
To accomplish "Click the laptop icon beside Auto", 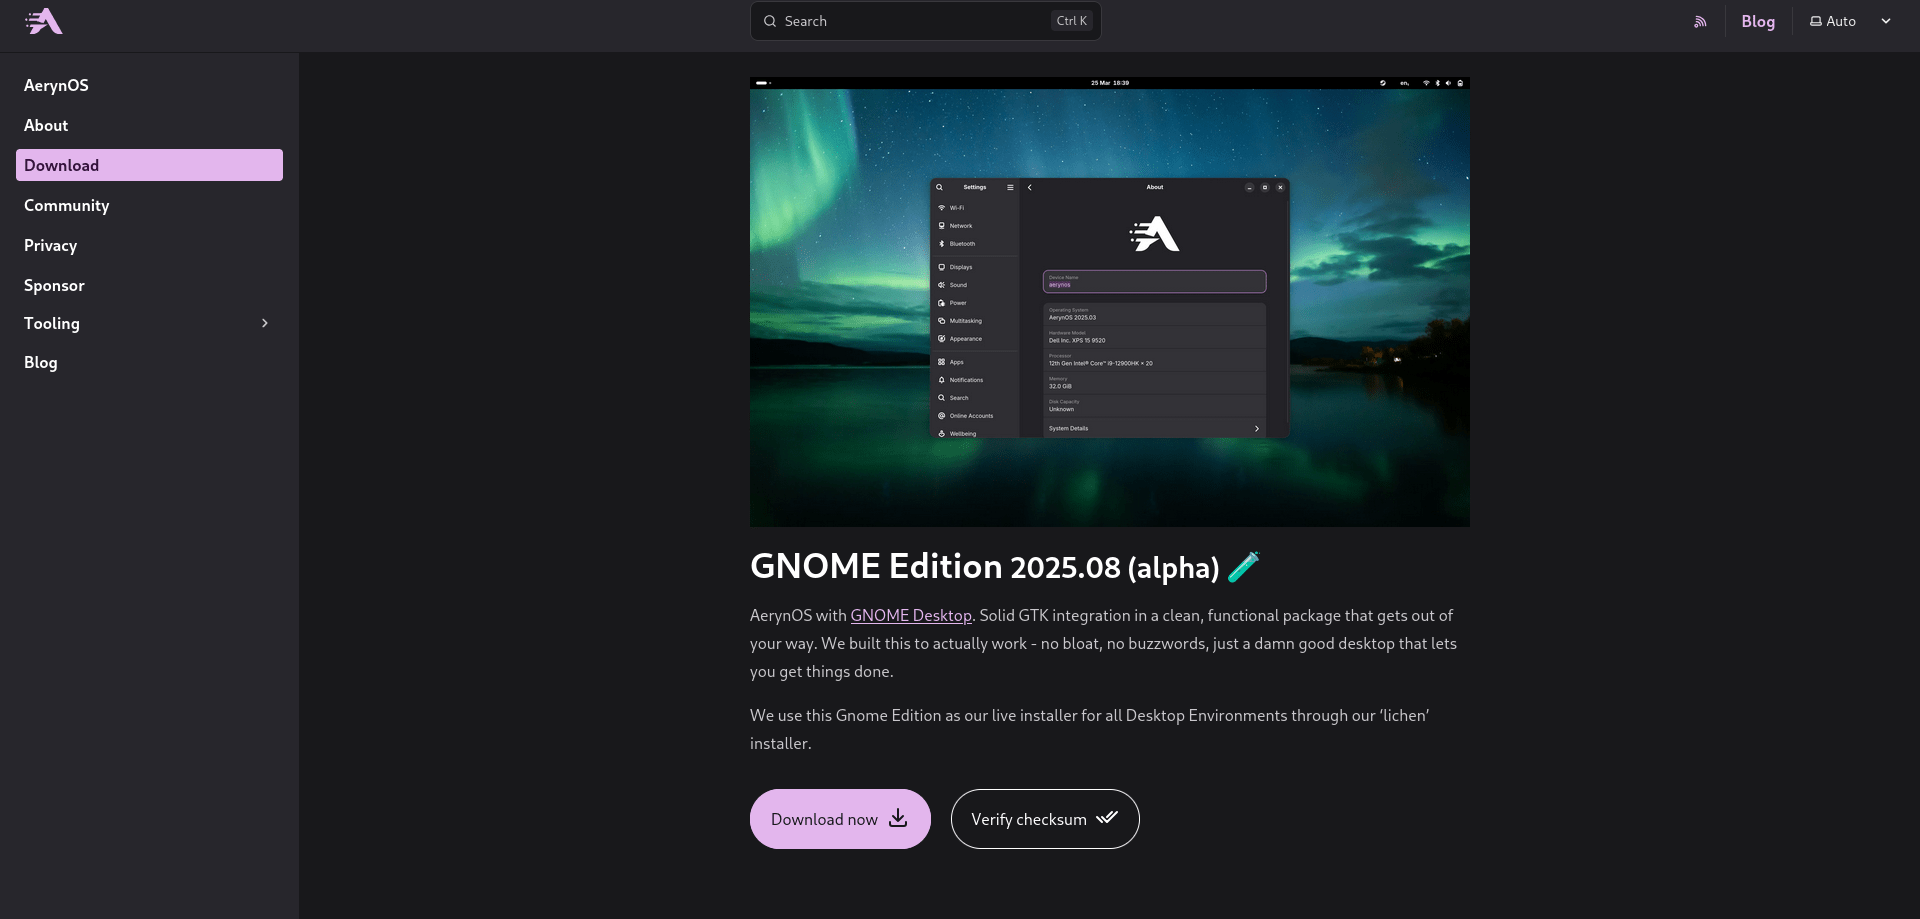I will click(x=1816, y=21).
